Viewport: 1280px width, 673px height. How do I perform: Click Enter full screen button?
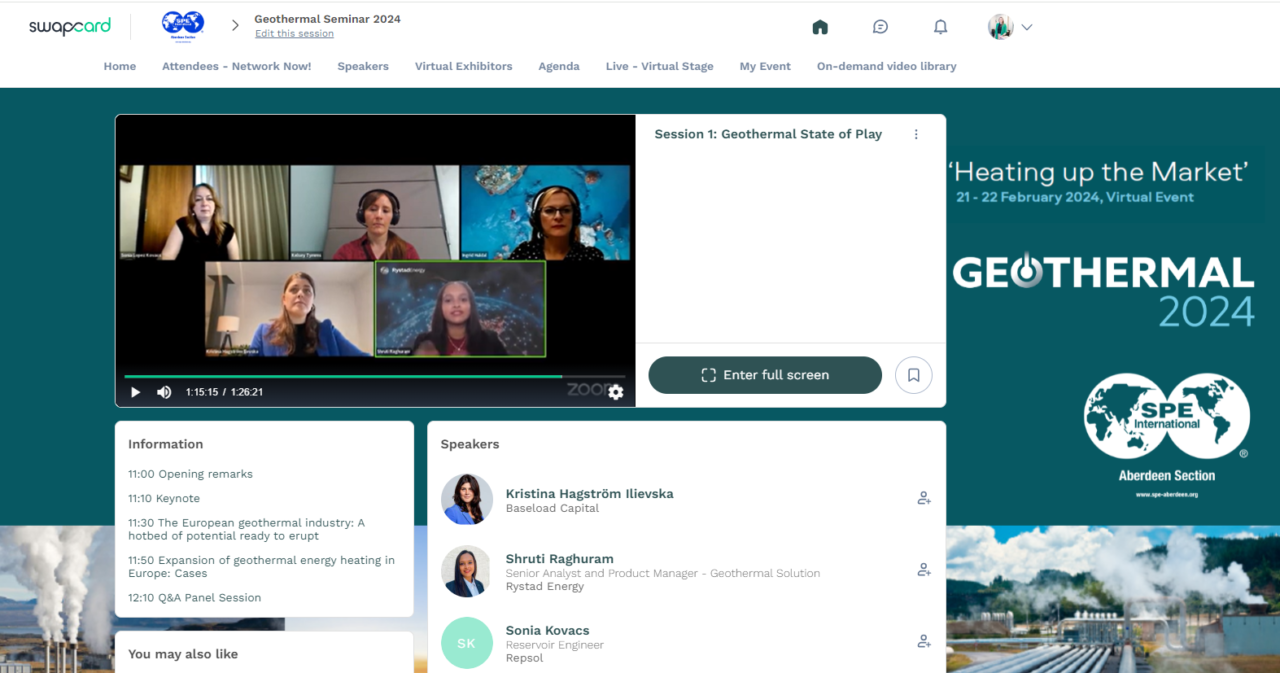pyautogui.click(x=765, y=375)
